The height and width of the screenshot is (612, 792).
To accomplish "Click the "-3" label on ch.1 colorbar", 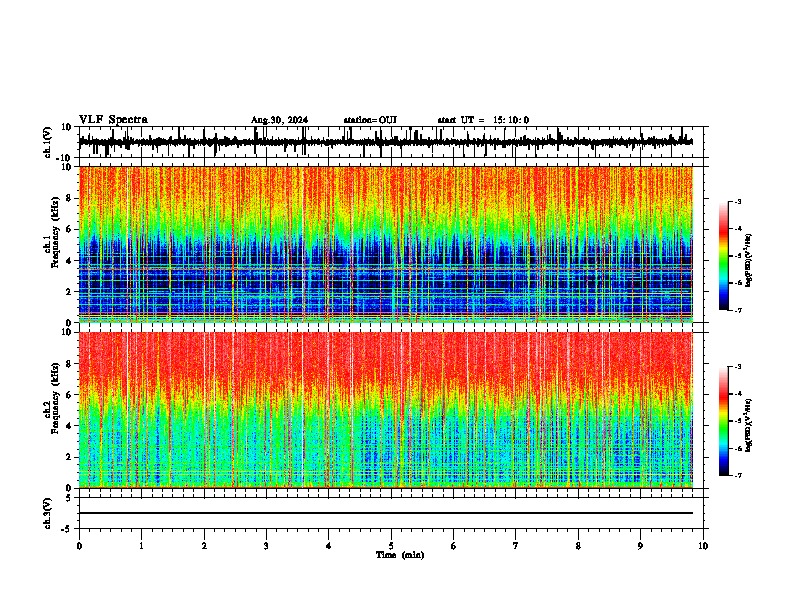I will pos(738,202).
